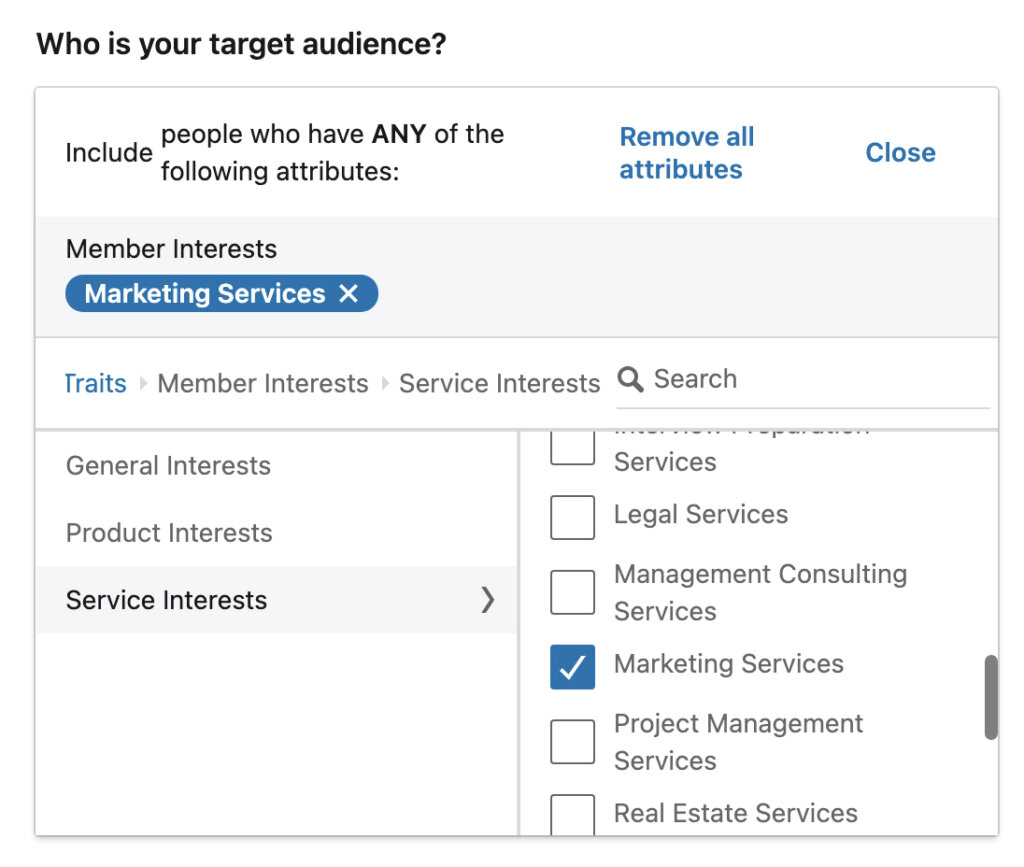Screen dimensions: 1024x867
Task: Enable the Management Consulting Services checkbox
Action: 572,591
